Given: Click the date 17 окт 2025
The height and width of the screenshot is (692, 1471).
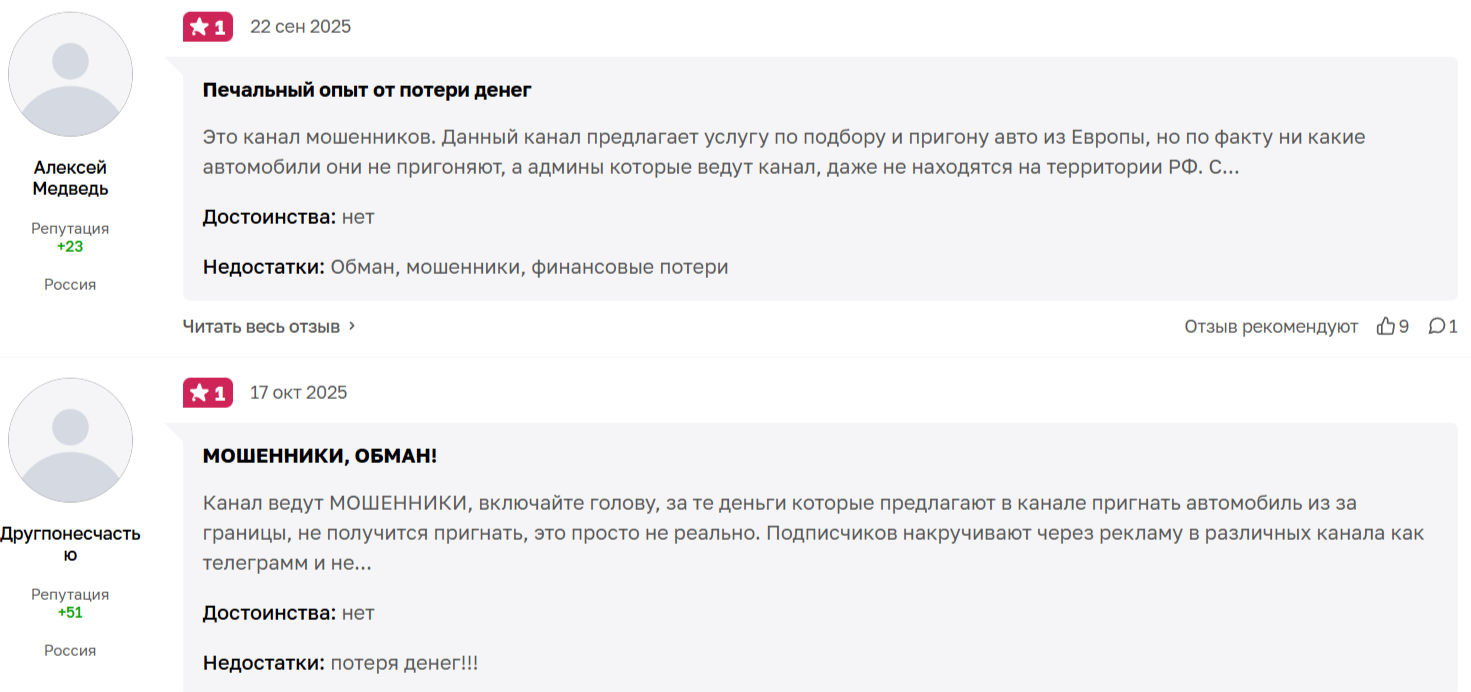Looking at the screenshot, I should point(298,393).
